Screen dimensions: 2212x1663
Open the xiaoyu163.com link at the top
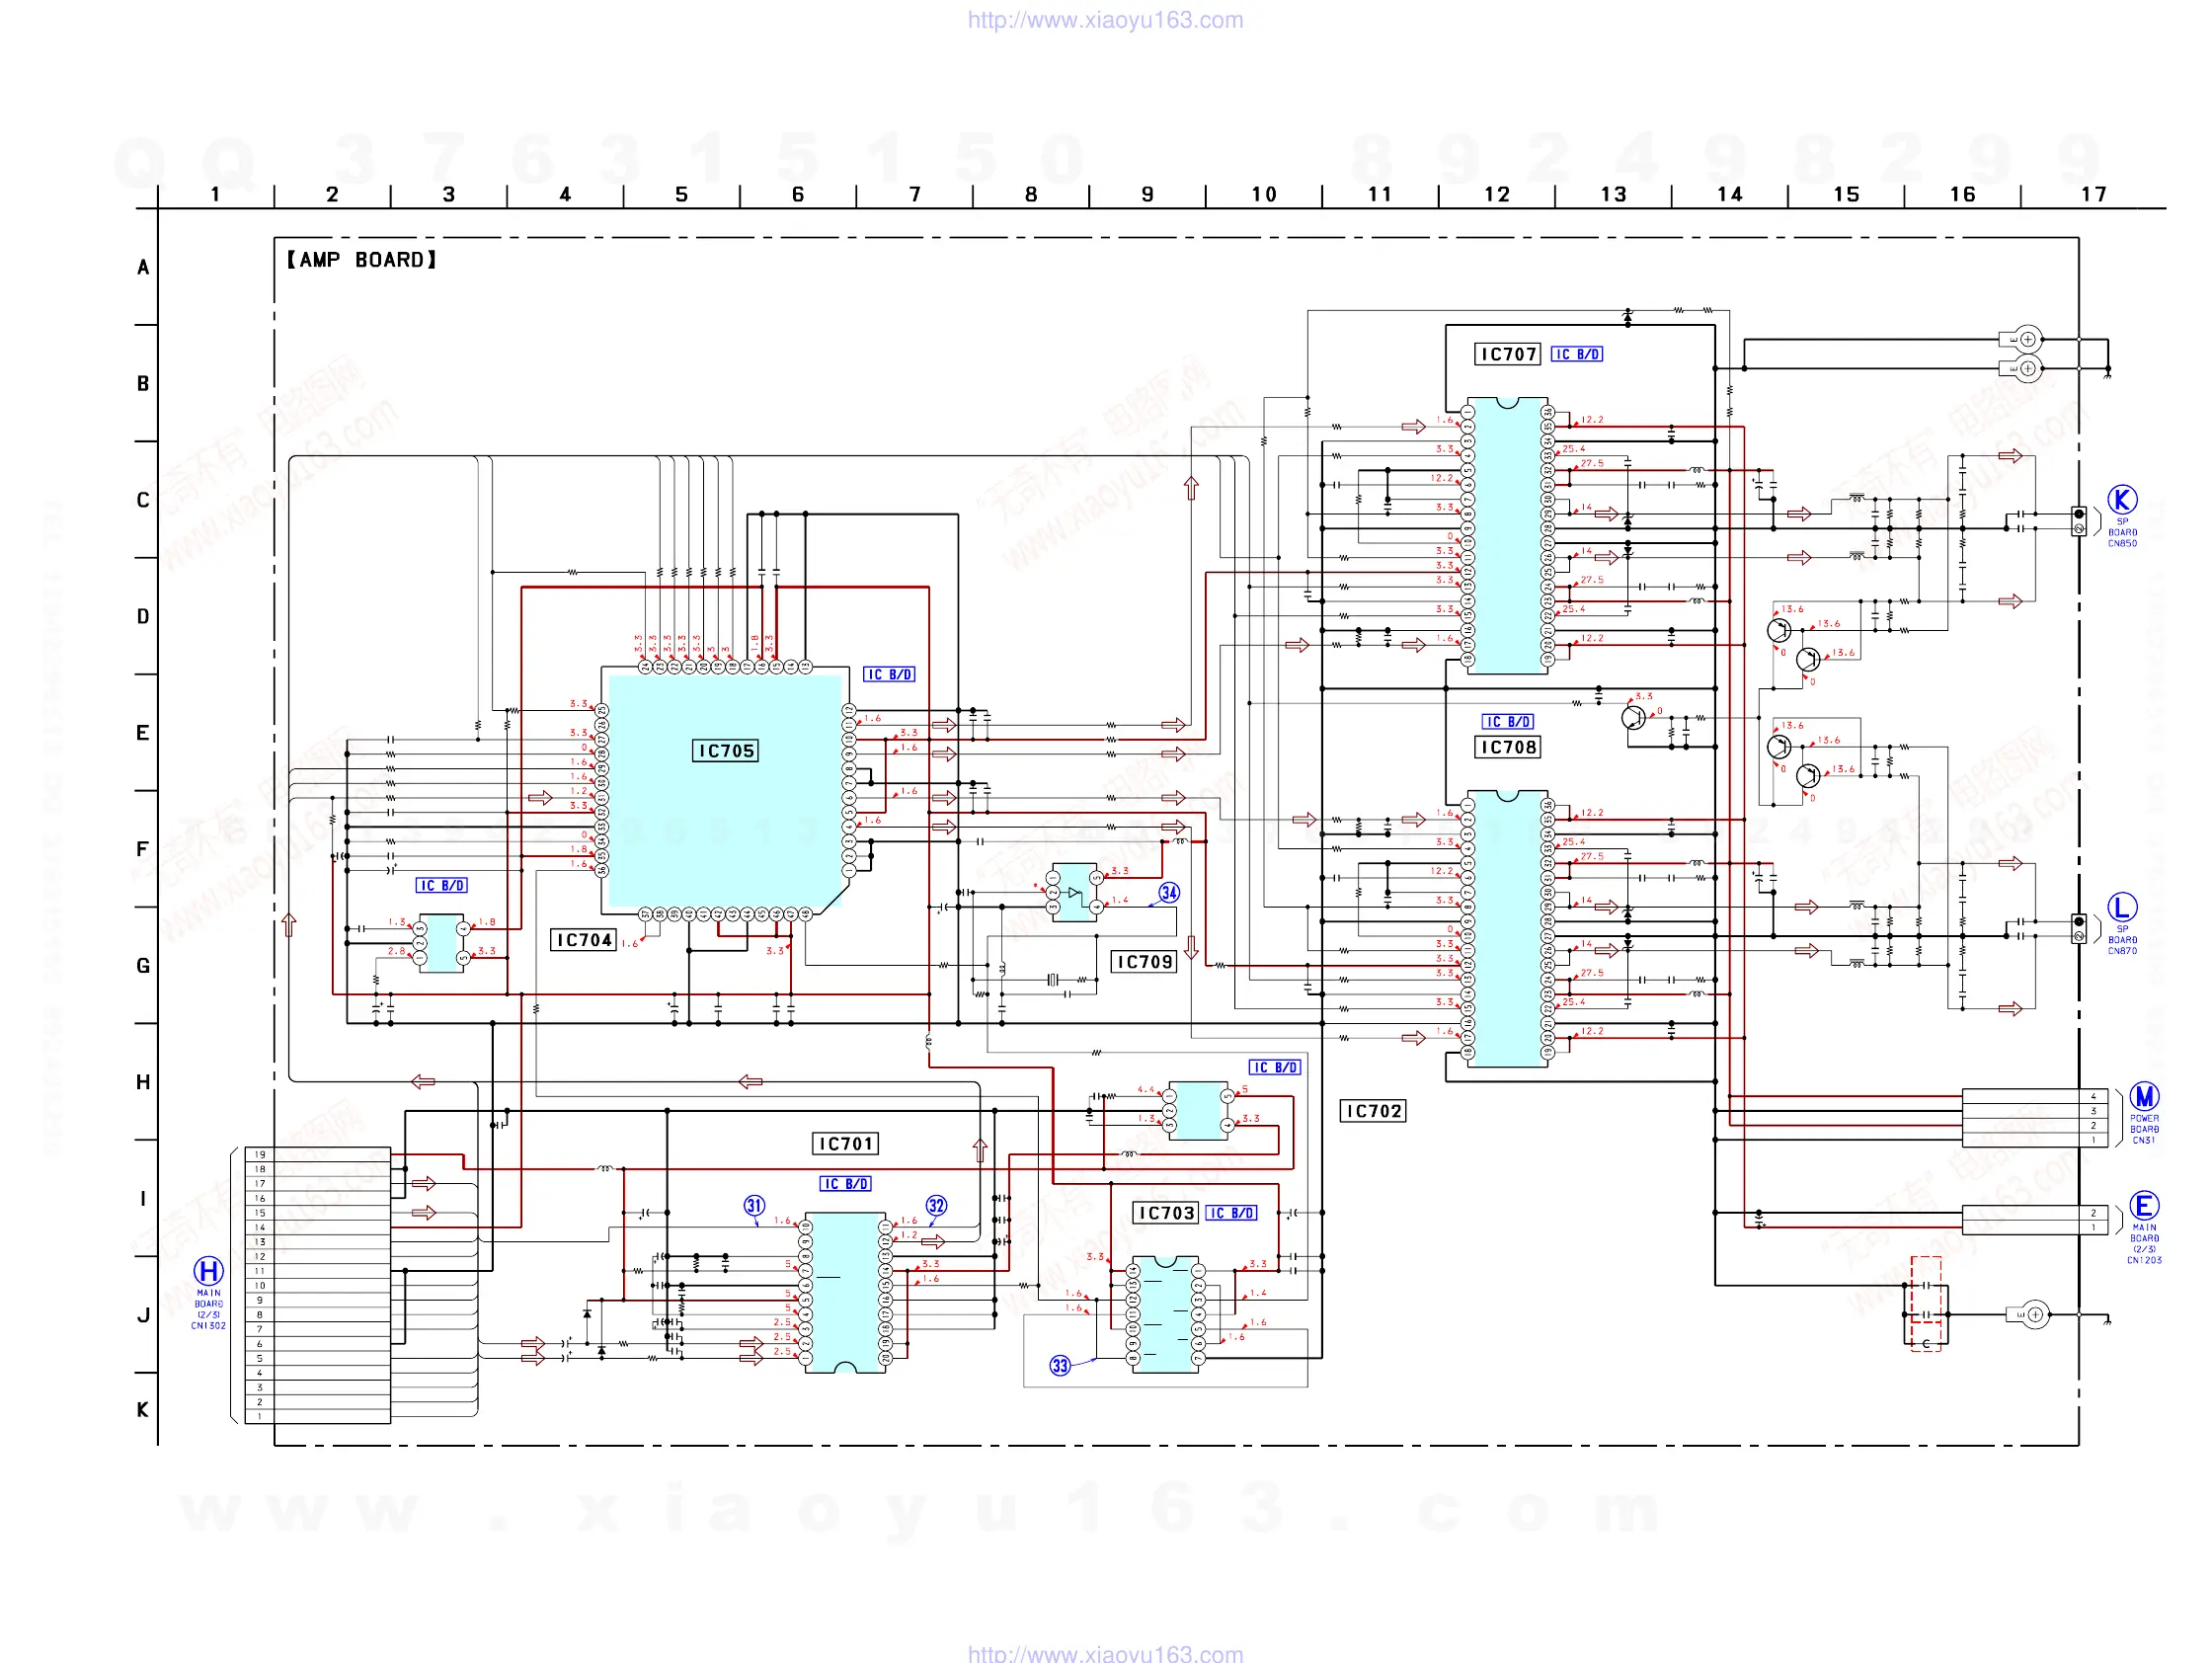coord(1105,20)
